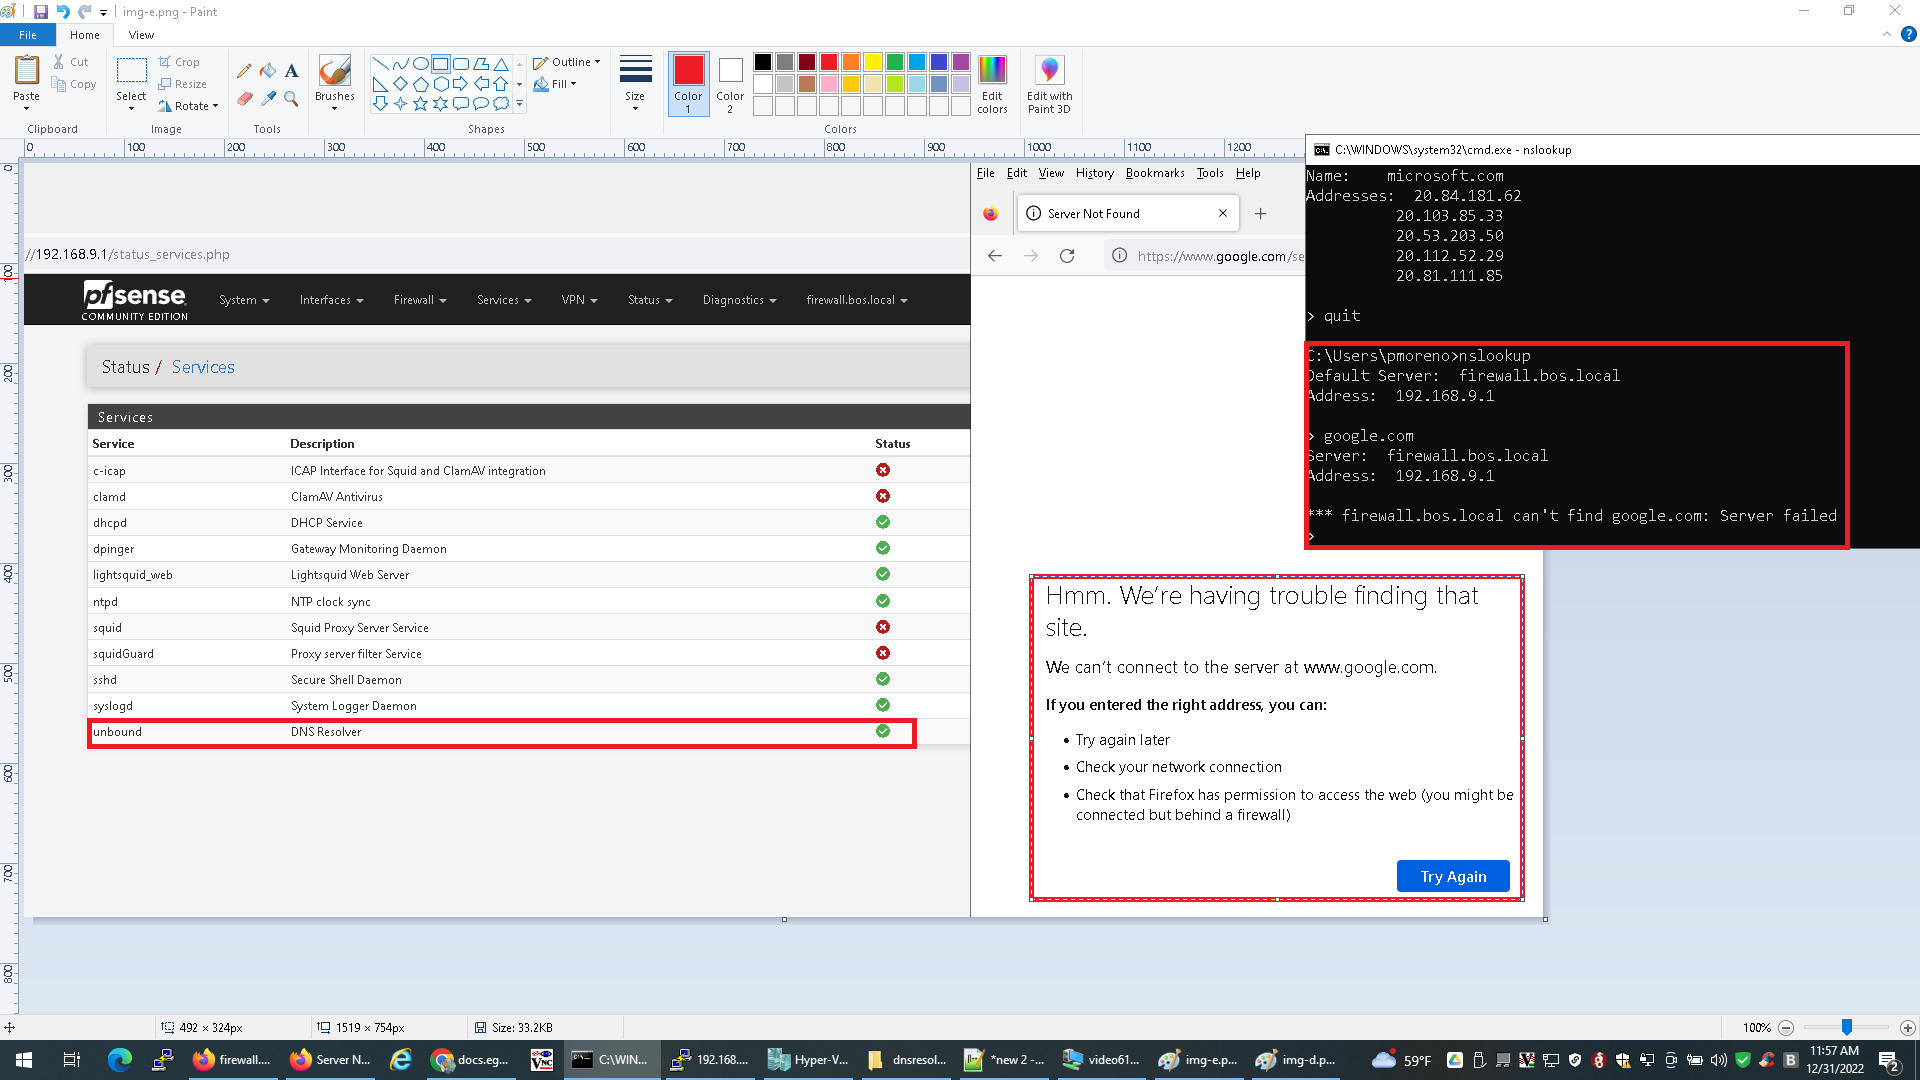Select the Eraser tool

click(x=244, y=98)
